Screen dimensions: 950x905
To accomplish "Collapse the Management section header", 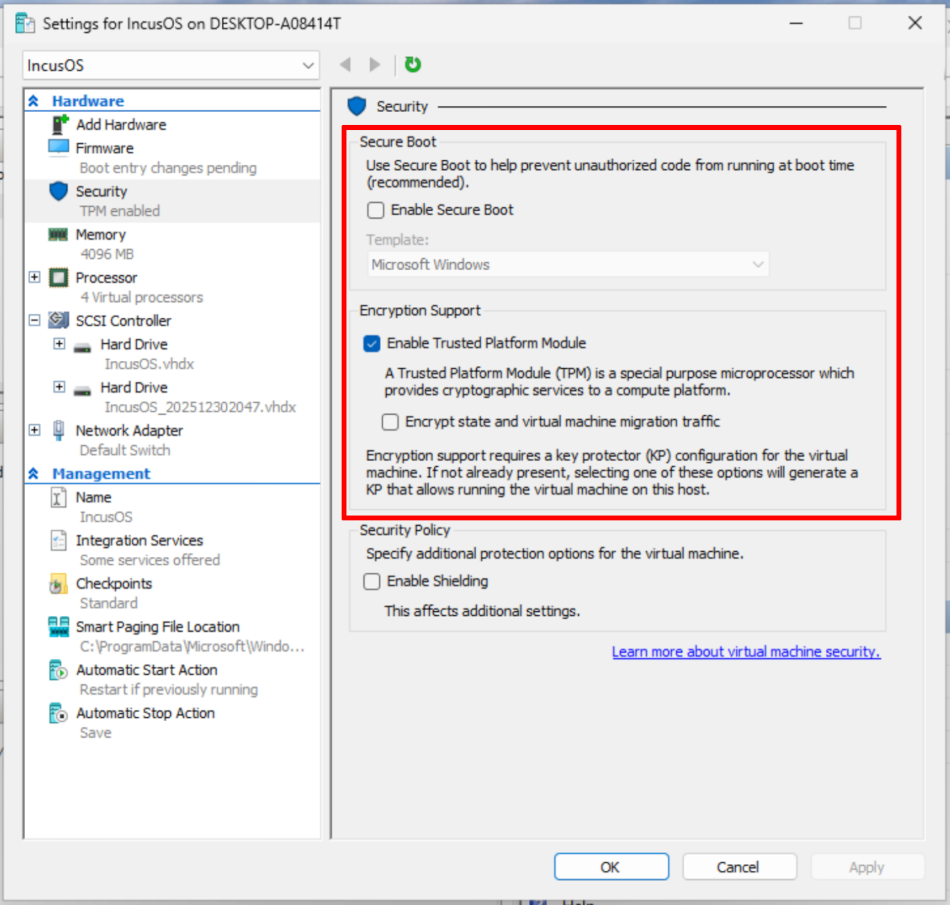I will (x=34, y=473).
